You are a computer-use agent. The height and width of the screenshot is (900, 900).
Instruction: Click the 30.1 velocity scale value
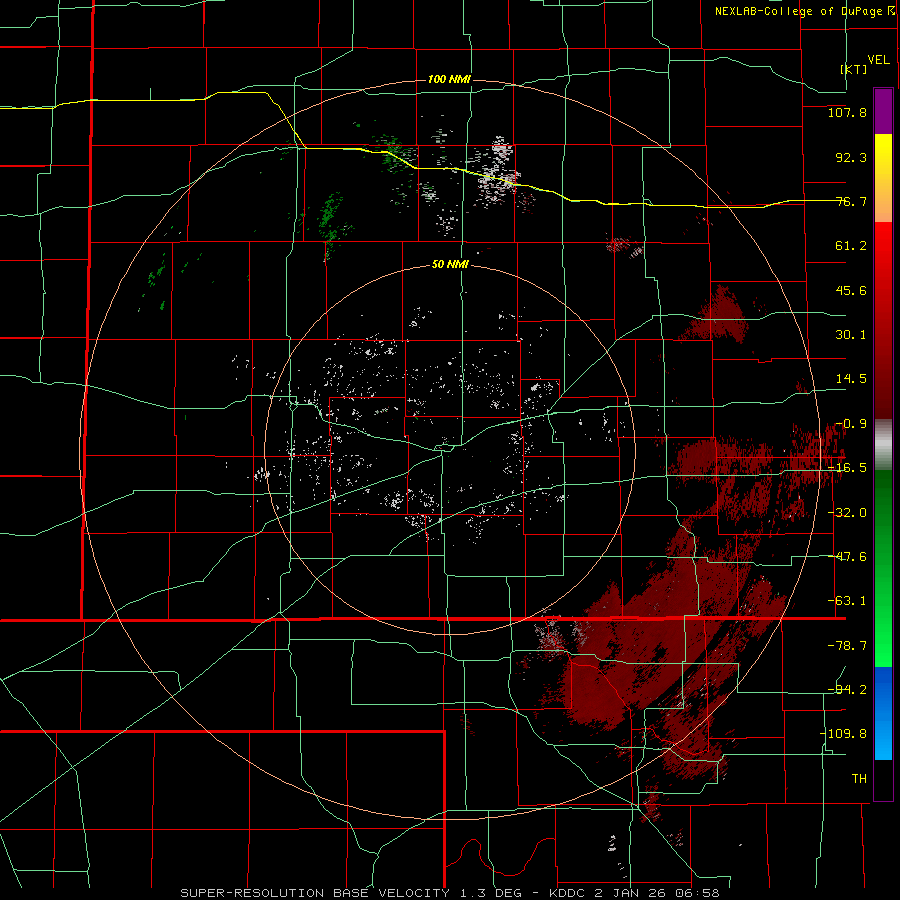851,335
